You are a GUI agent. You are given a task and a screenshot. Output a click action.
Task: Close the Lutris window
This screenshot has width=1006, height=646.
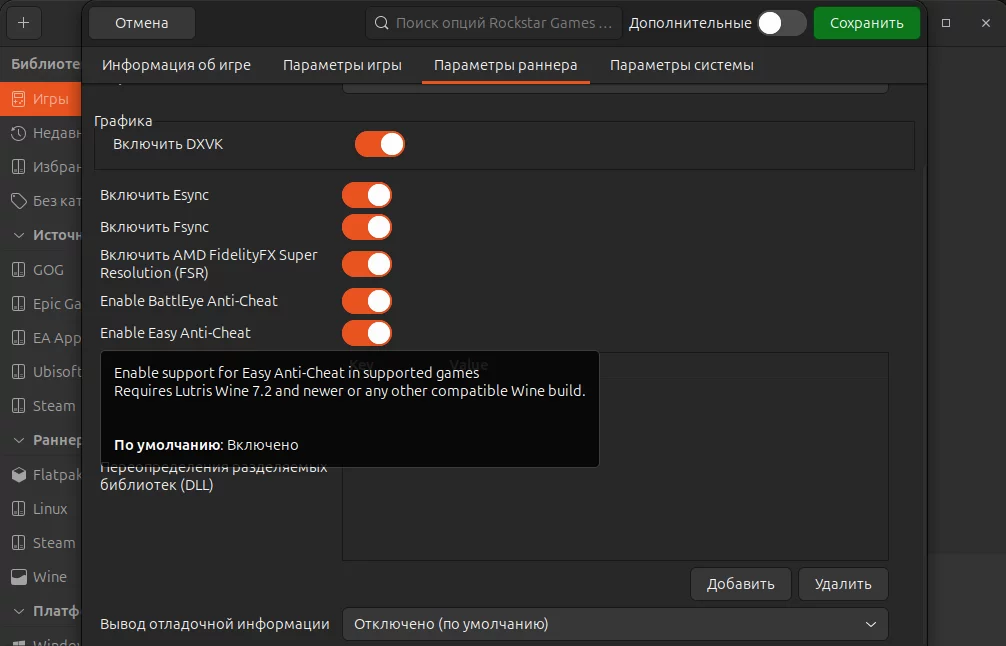tap(986, 23)
